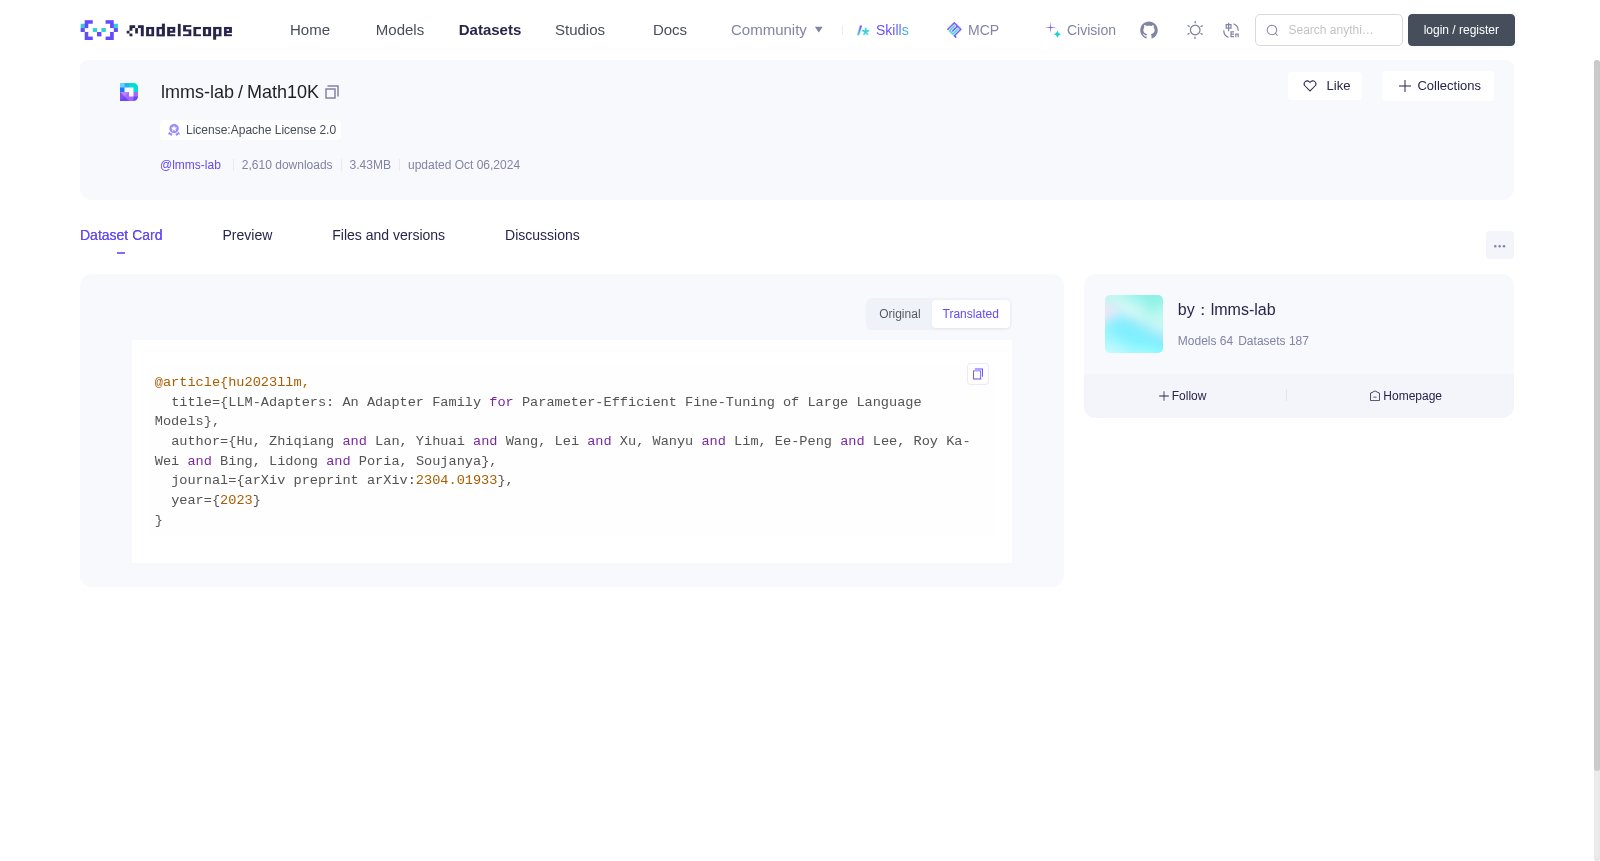Click the "updated Oct 06,2024" text
This screenshot has height=861, width=1600.
click(464, 165)
